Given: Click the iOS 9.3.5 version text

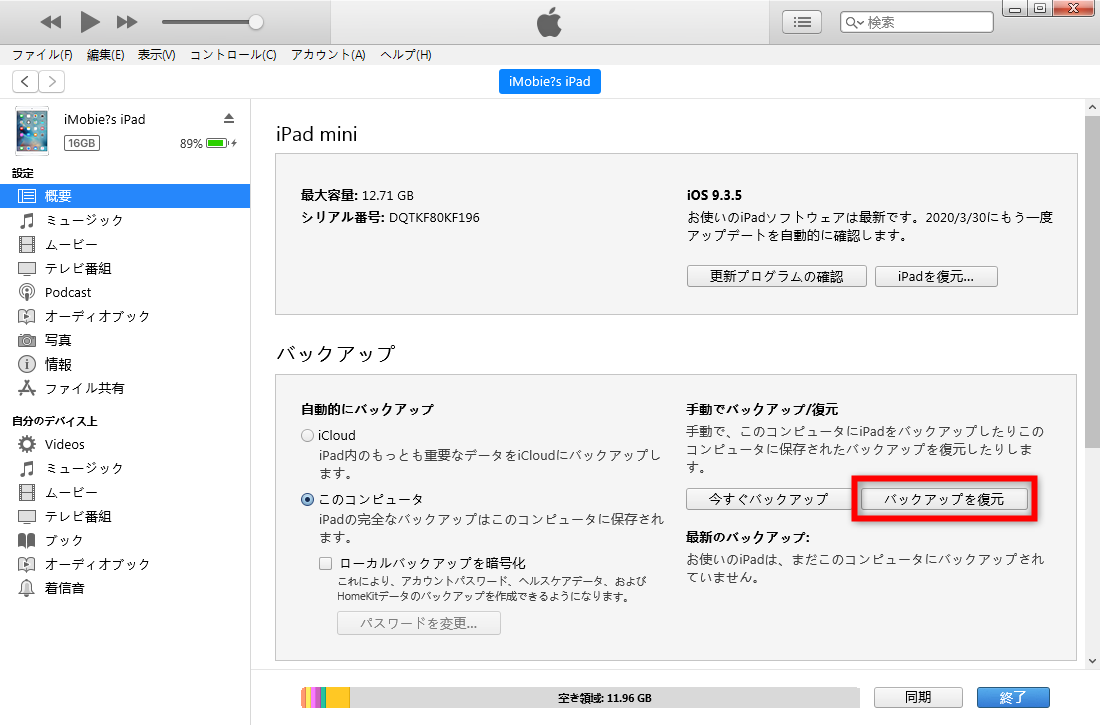Looking at the screenshot, I should tap(714, 195).
